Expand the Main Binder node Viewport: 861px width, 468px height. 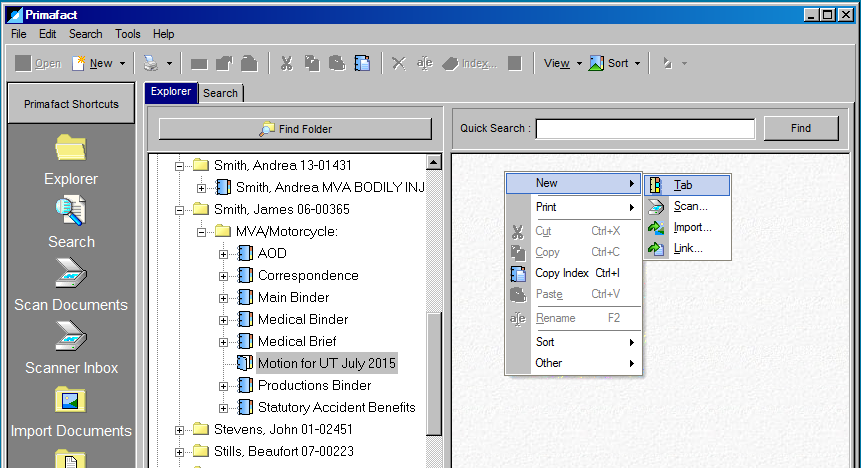(x=223, y=298)
